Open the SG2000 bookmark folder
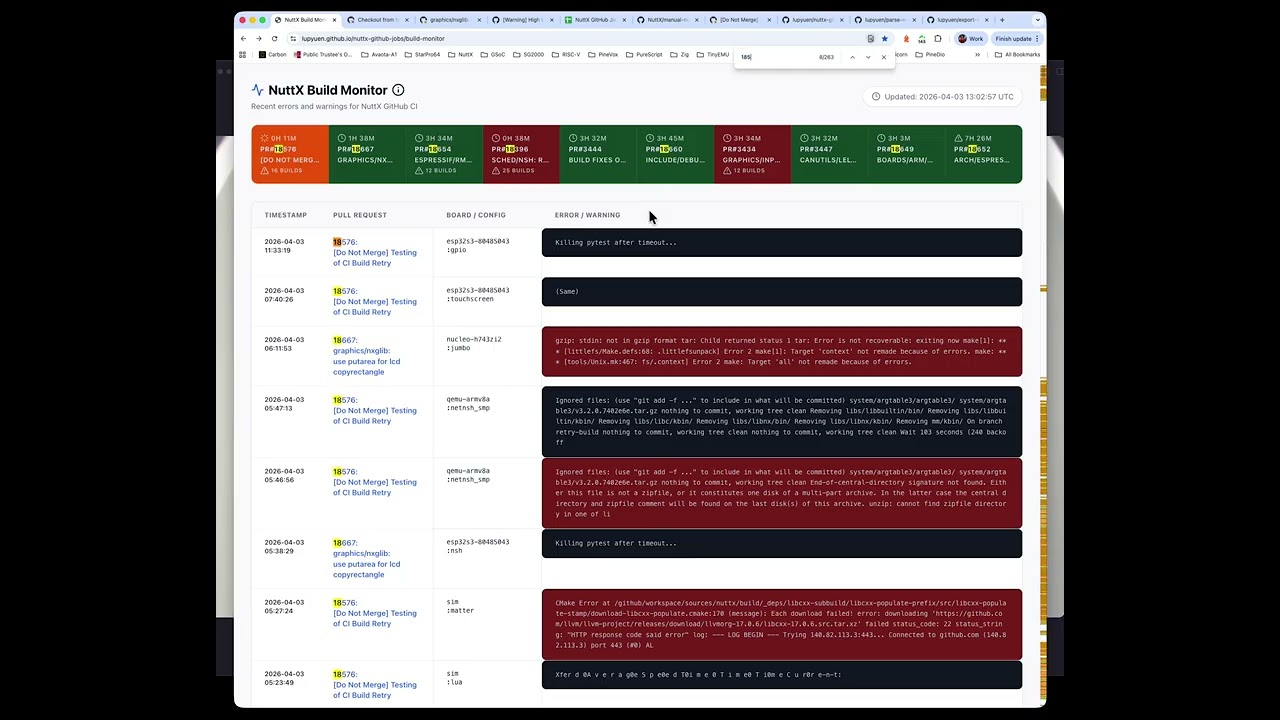This screenshot has height=720, width=1280. [x=528, y=55]
